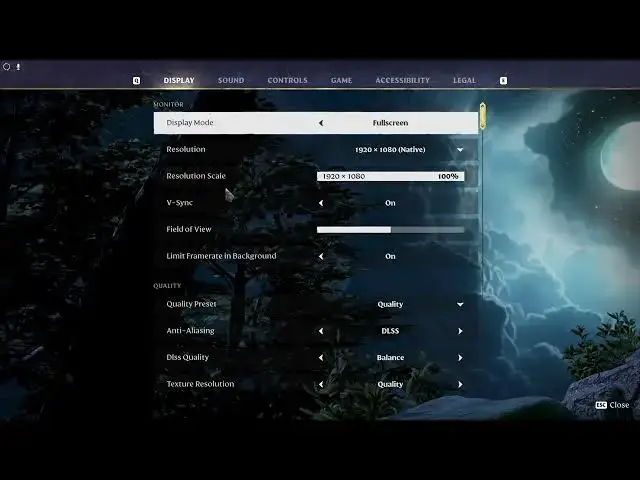Click the V-Sync On value
The height and width of the screenshot is (480, 640).
(390, 203)
